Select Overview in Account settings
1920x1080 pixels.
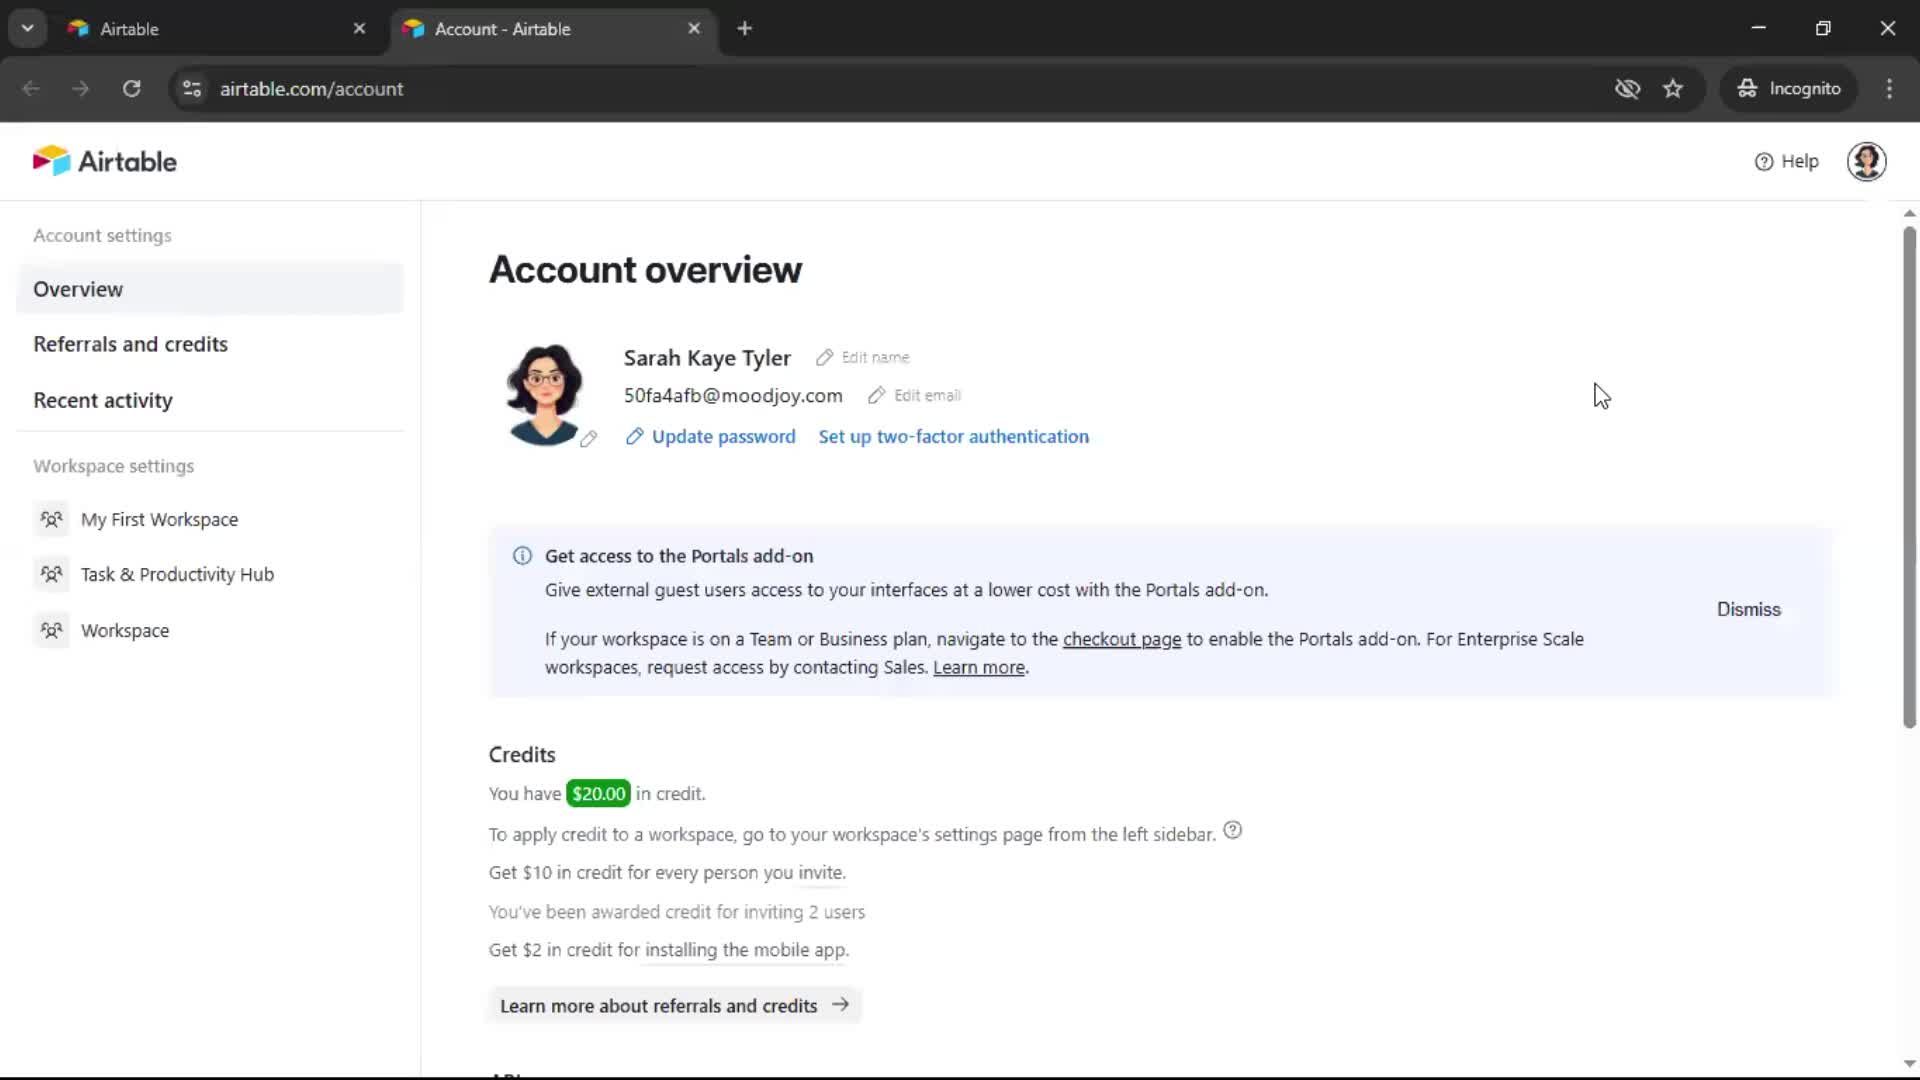coord(210,289)
